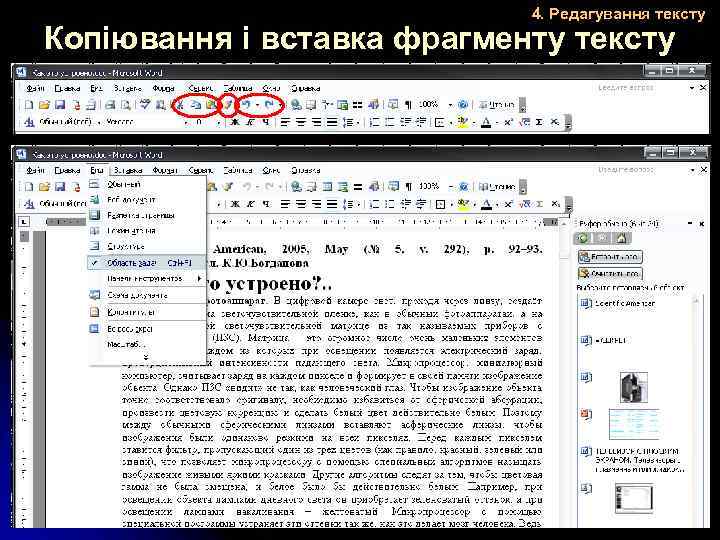Open Help icon in upper Word window
The width and height of the screenshot is (720, 540).
click(463, 105)
